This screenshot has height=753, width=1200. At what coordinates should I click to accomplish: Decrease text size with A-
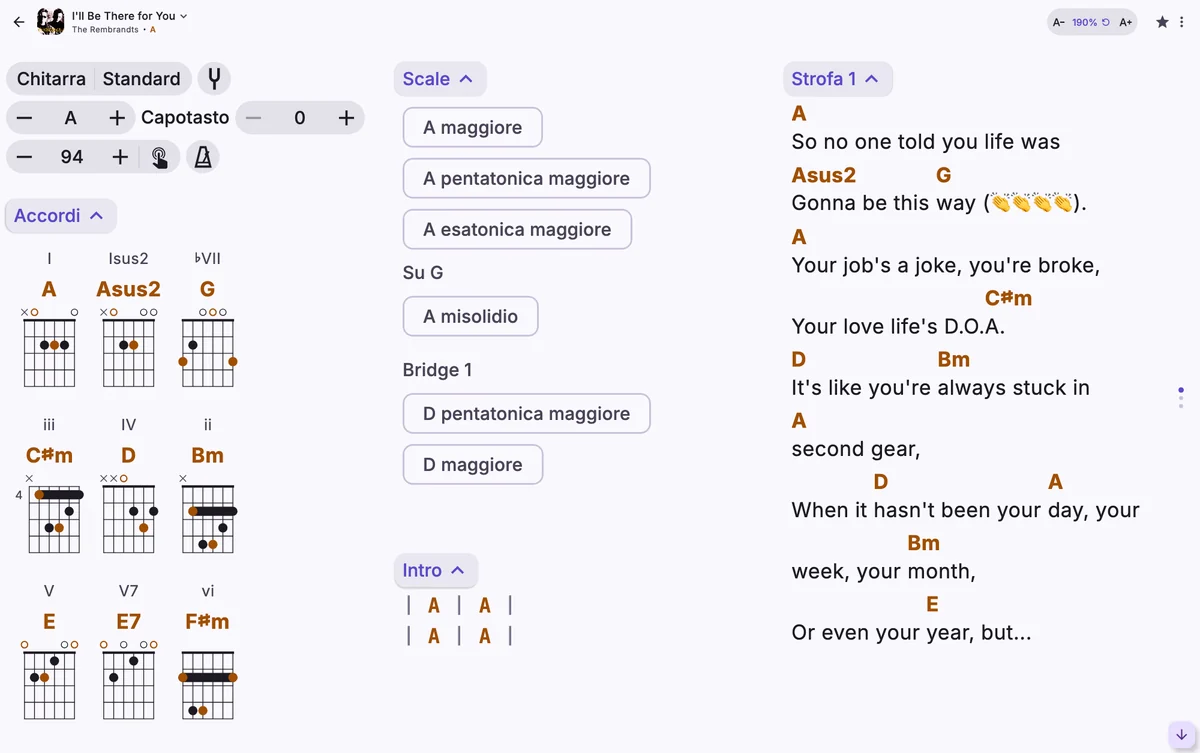click(x=1059, y=22)
